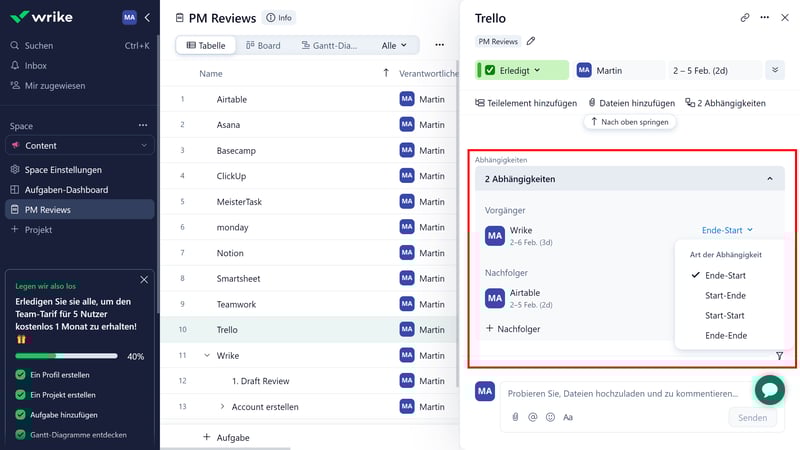
Task: Expand the Account erstellen task
Action: 222,407
